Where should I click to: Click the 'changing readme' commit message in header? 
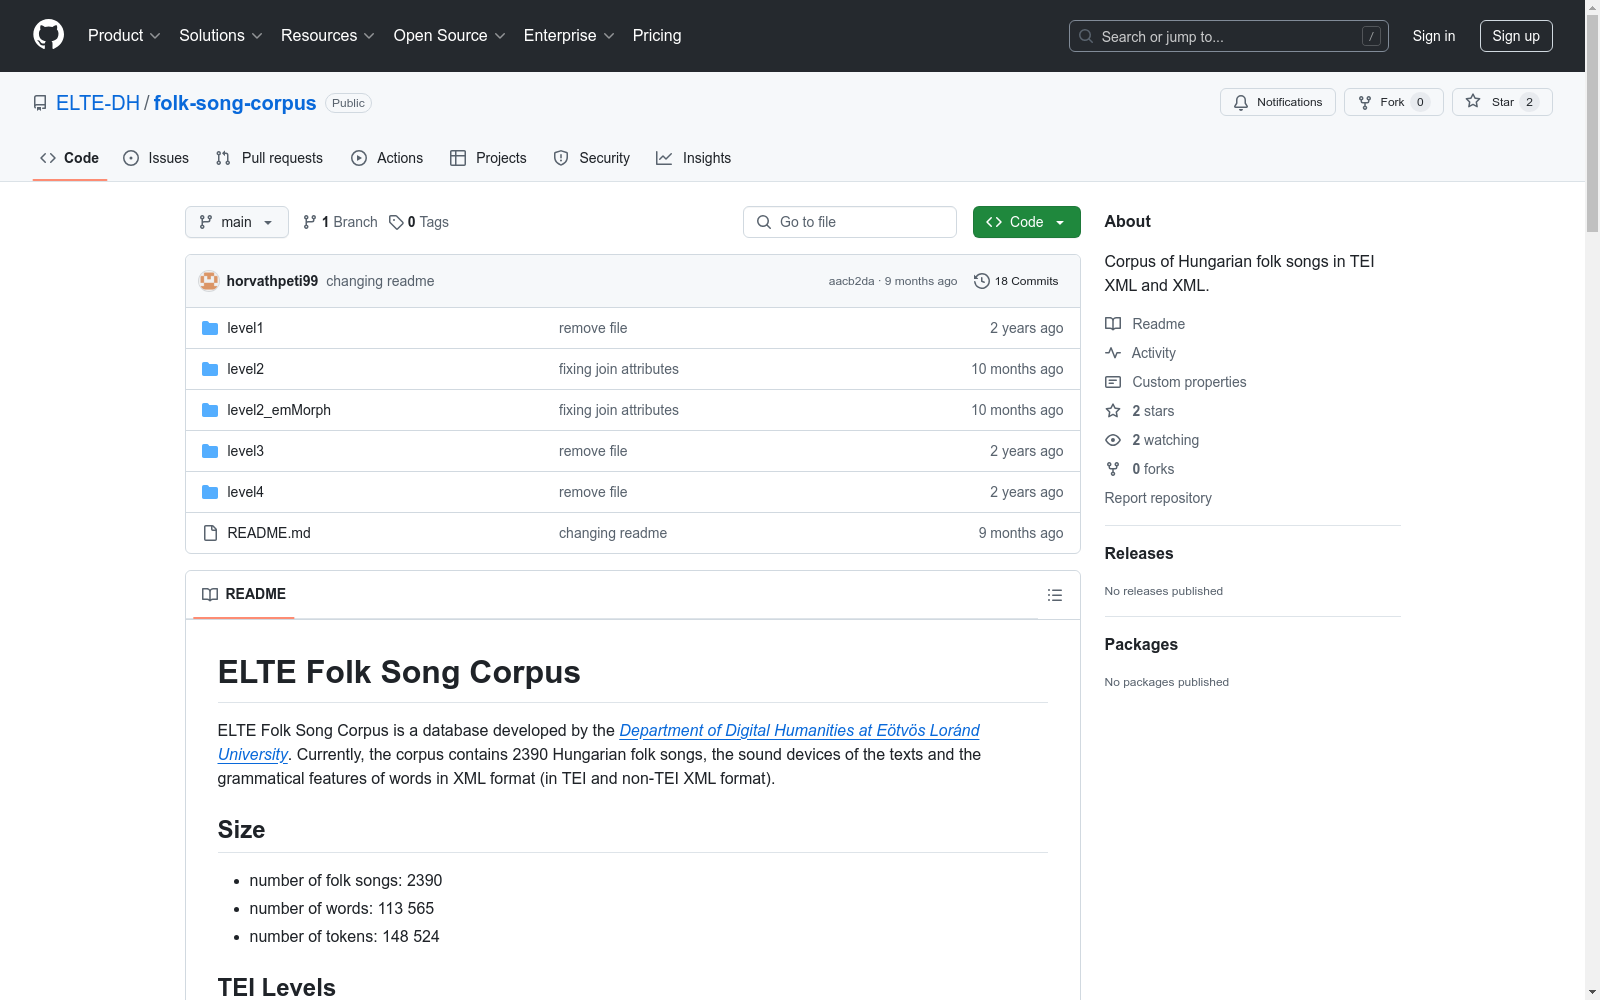coord(380,281)
